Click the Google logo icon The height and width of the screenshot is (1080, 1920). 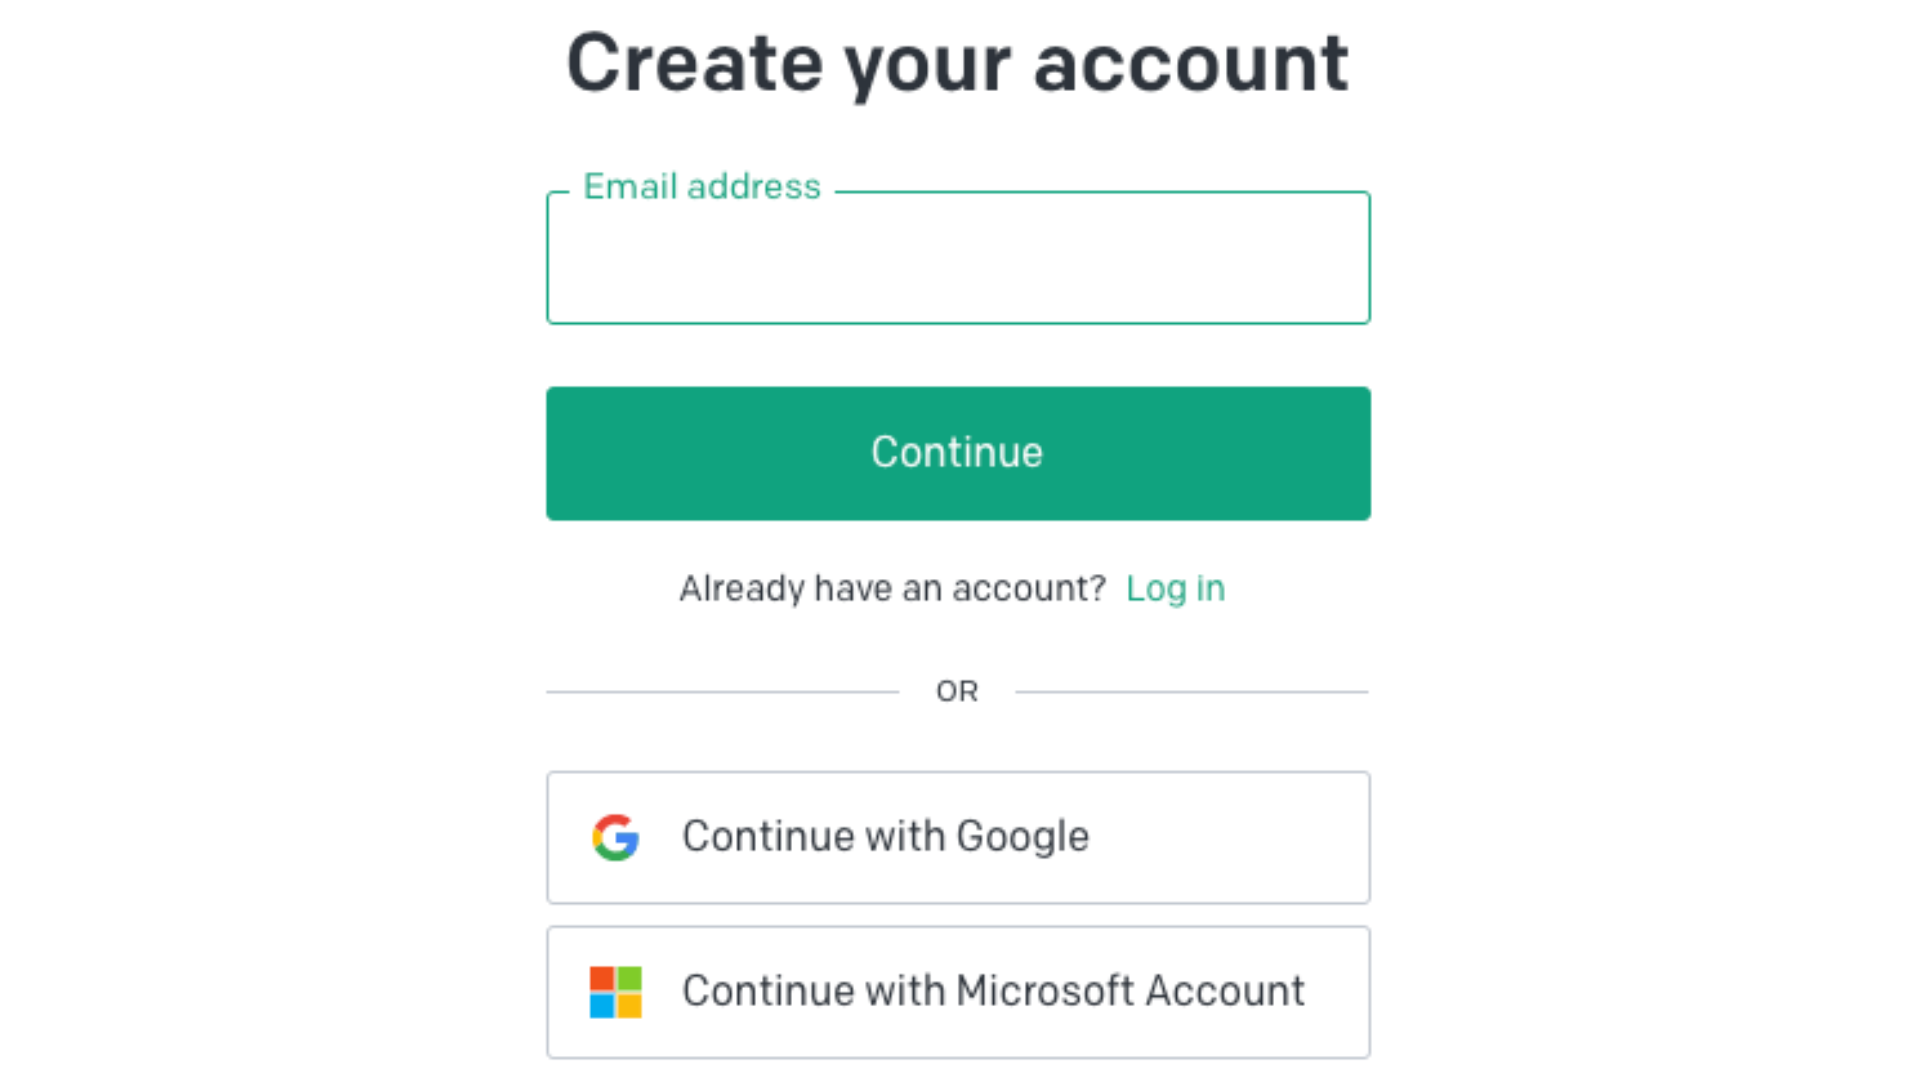[x=615, y=836]
